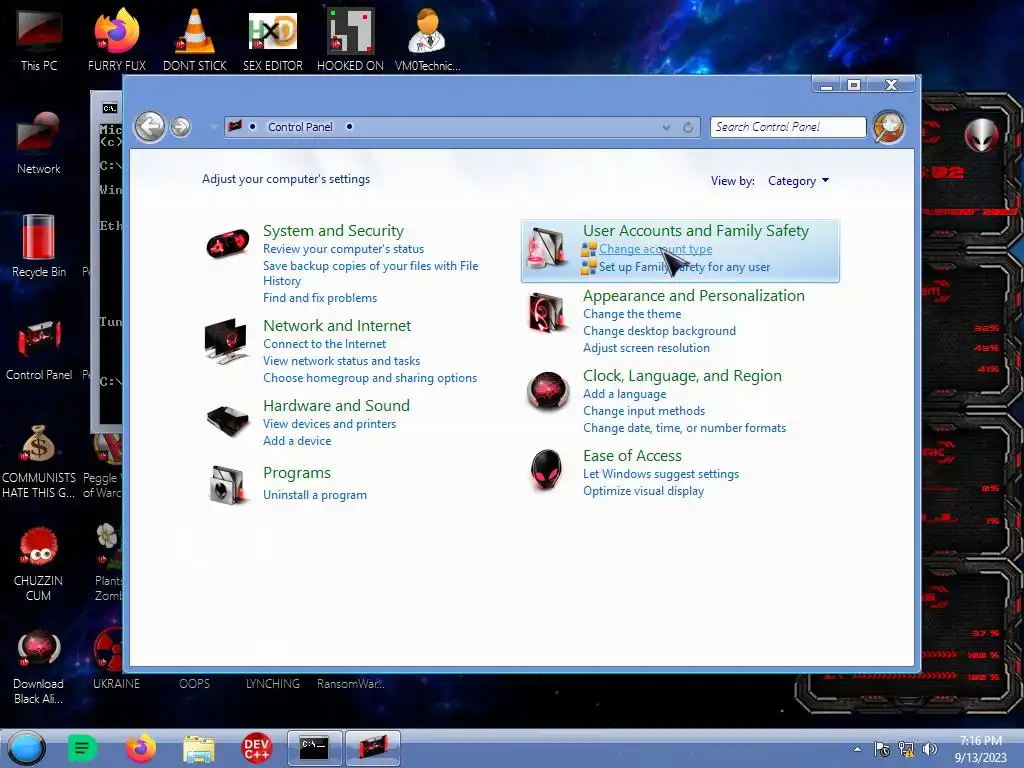The width and height of the screenshot is (1024, 768).
Task: Click User Accounts and Family Safety icon
Action: pos(547,248)
